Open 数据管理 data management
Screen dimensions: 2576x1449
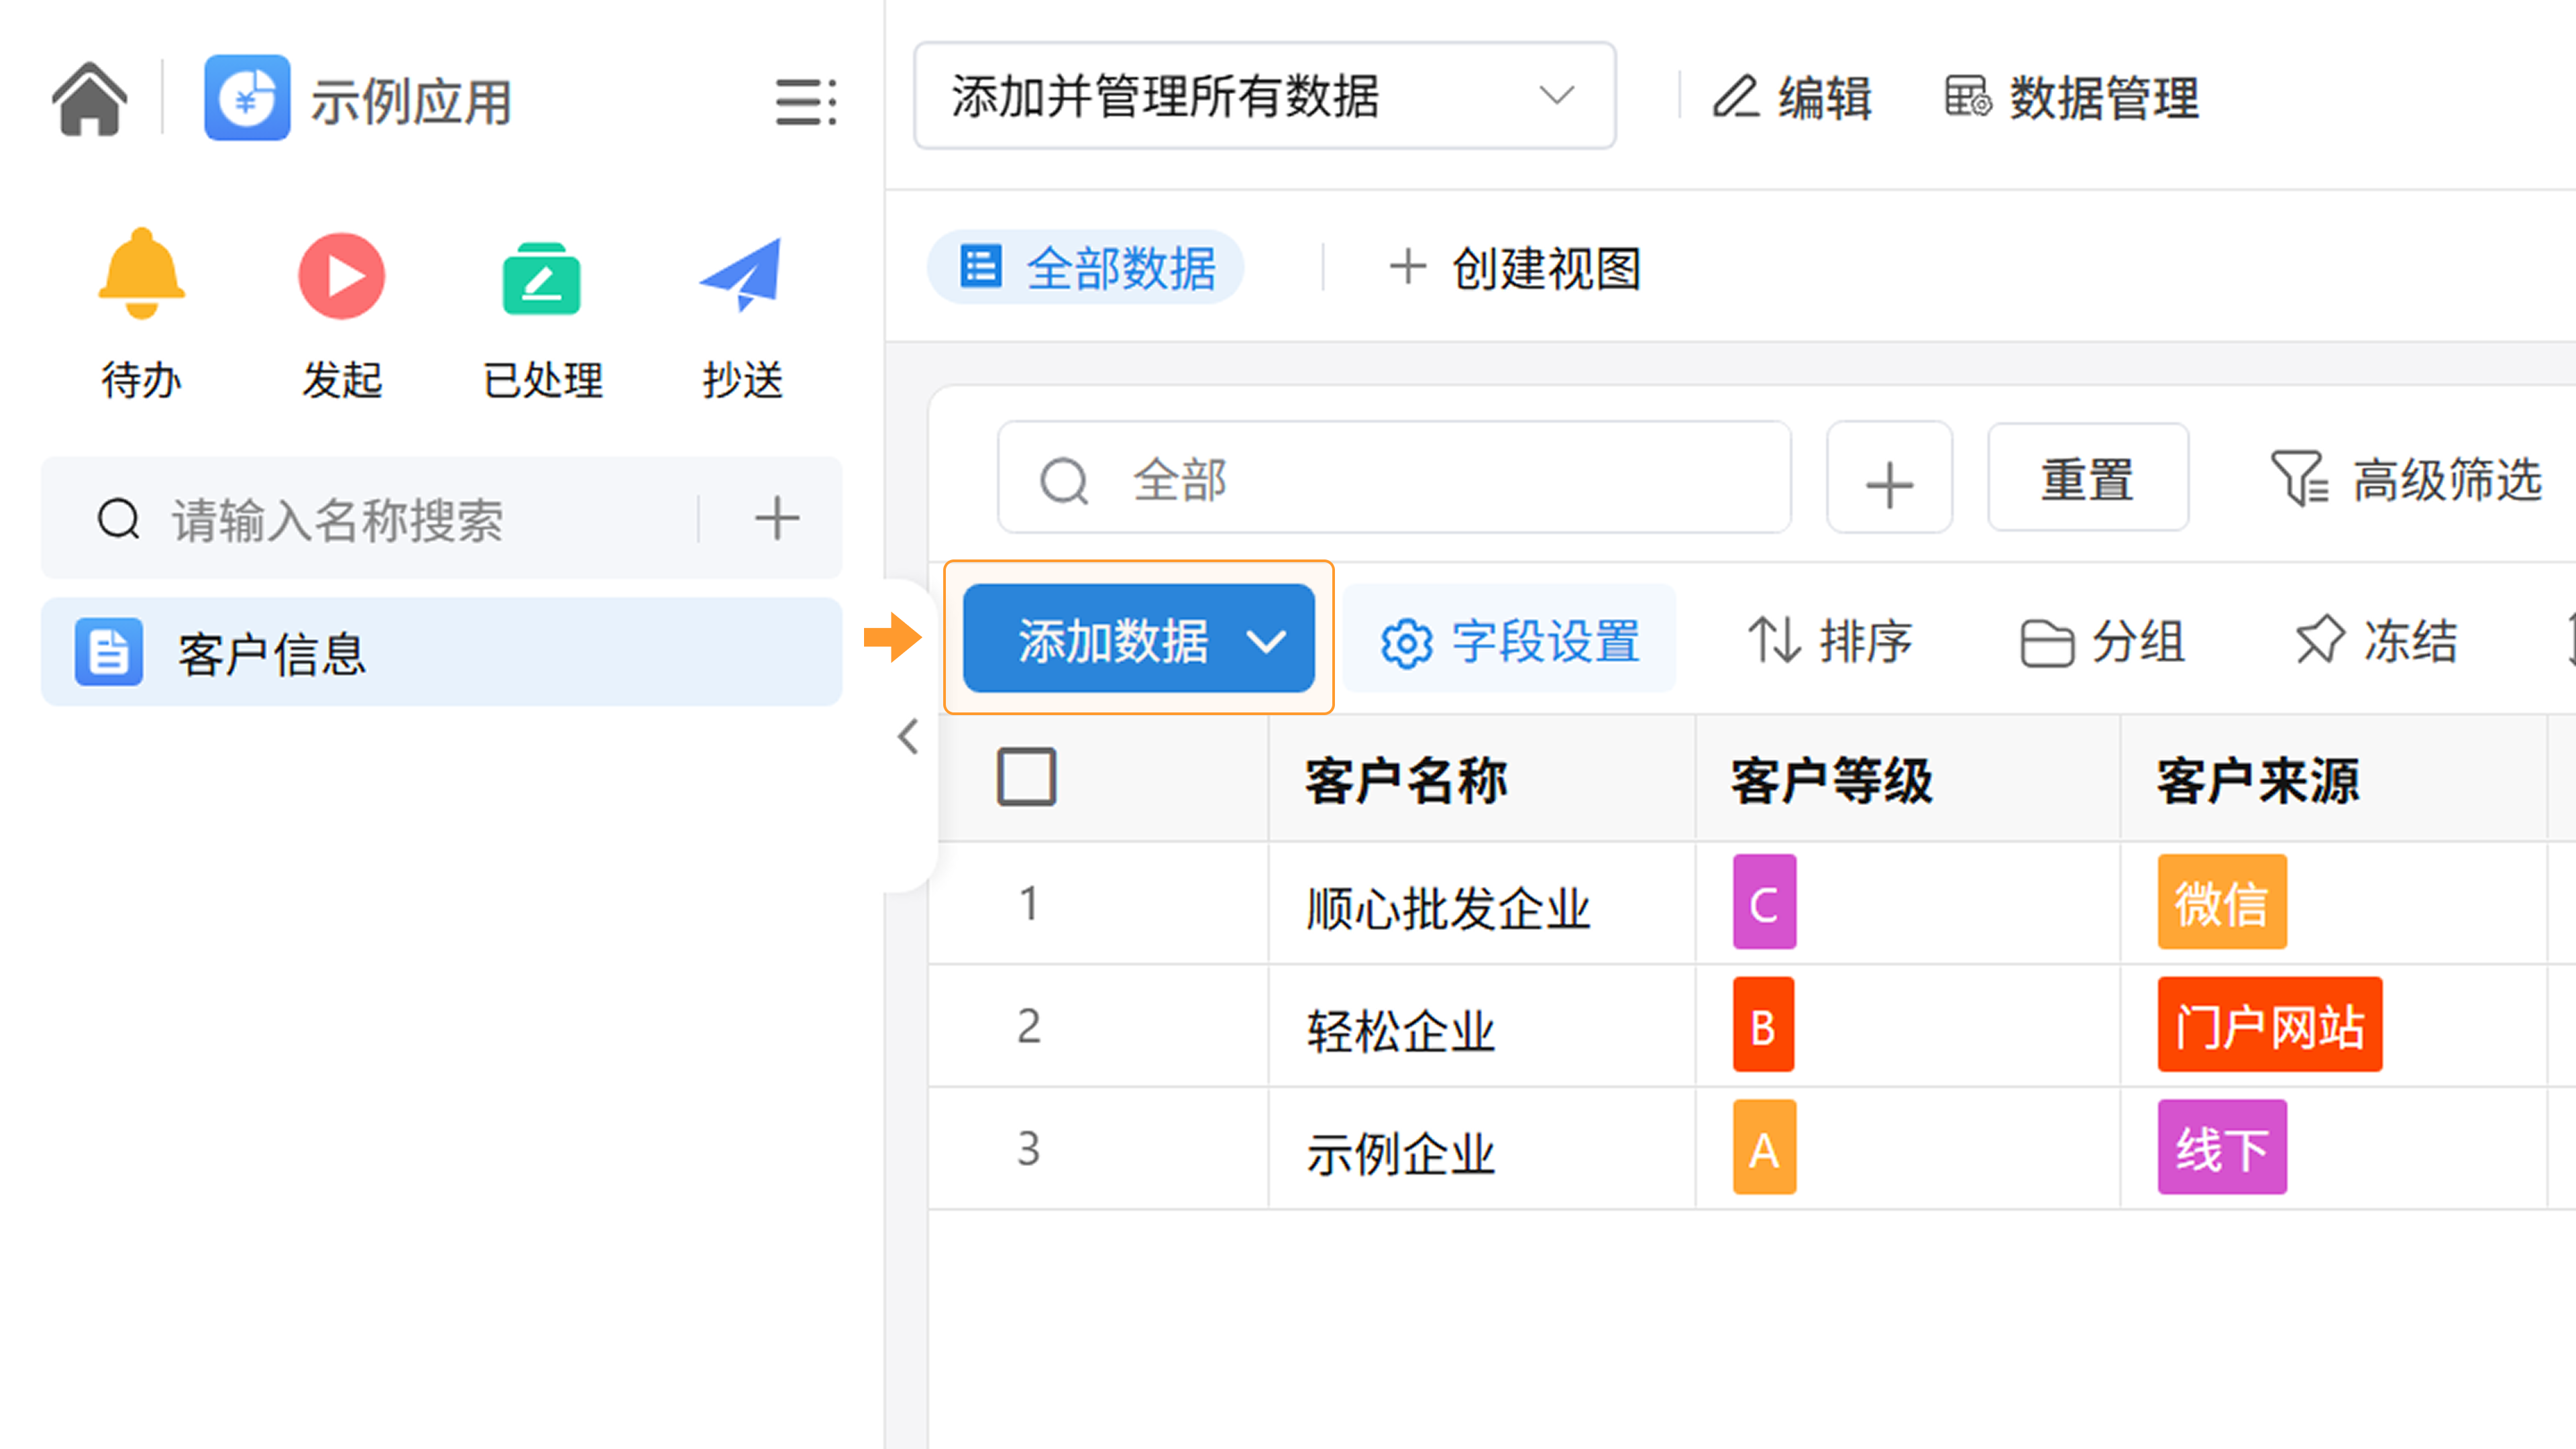click(2072, 98)
